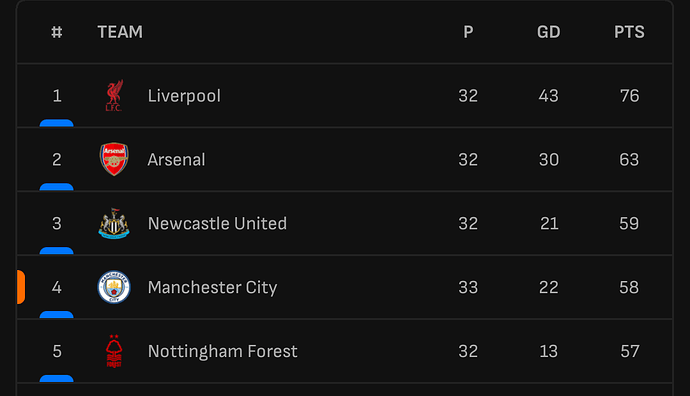Click Liverpool's 76 points value
The height and width of the screenshot is (396, 690).
pos(629,96)
